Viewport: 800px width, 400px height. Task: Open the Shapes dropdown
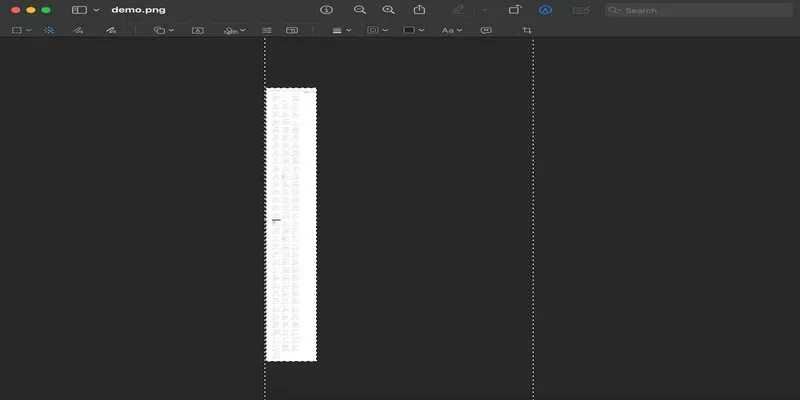pos(164,30)
